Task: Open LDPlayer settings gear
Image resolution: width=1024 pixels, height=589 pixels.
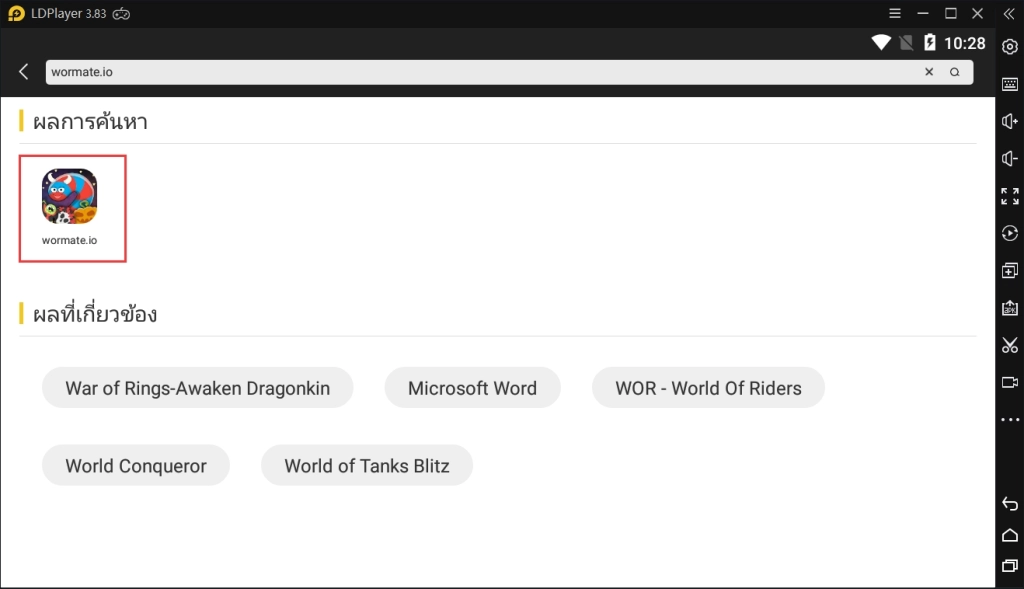Action: (1009, 46)
